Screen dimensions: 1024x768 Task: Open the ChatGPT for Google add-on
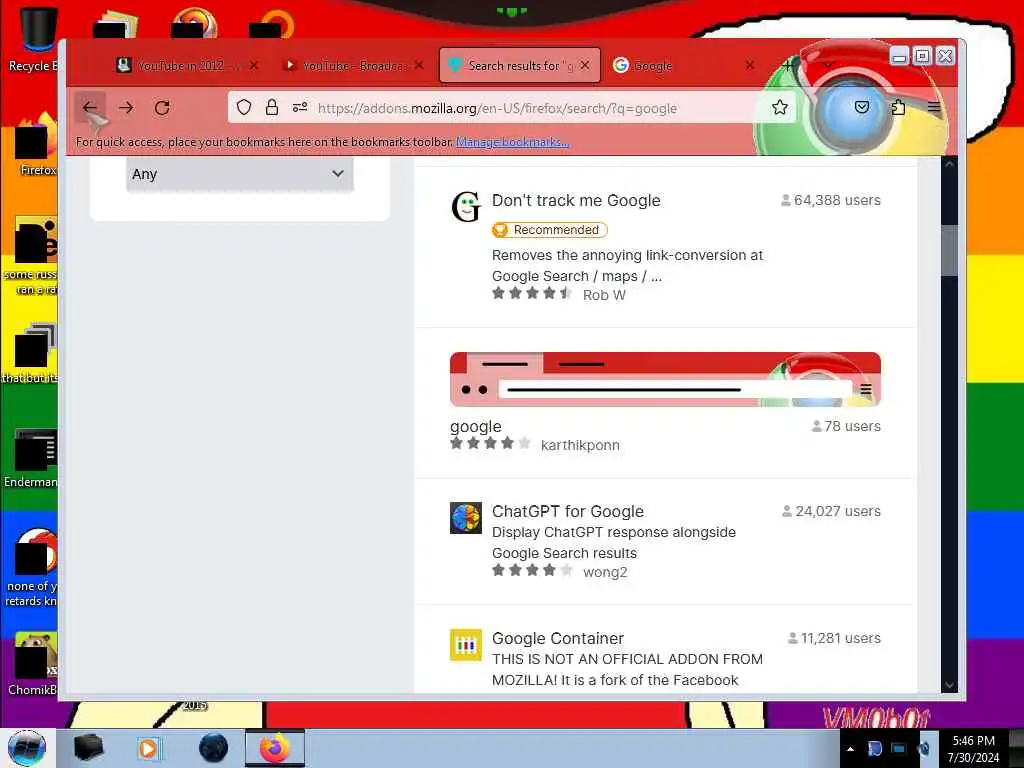pos(568,511)
